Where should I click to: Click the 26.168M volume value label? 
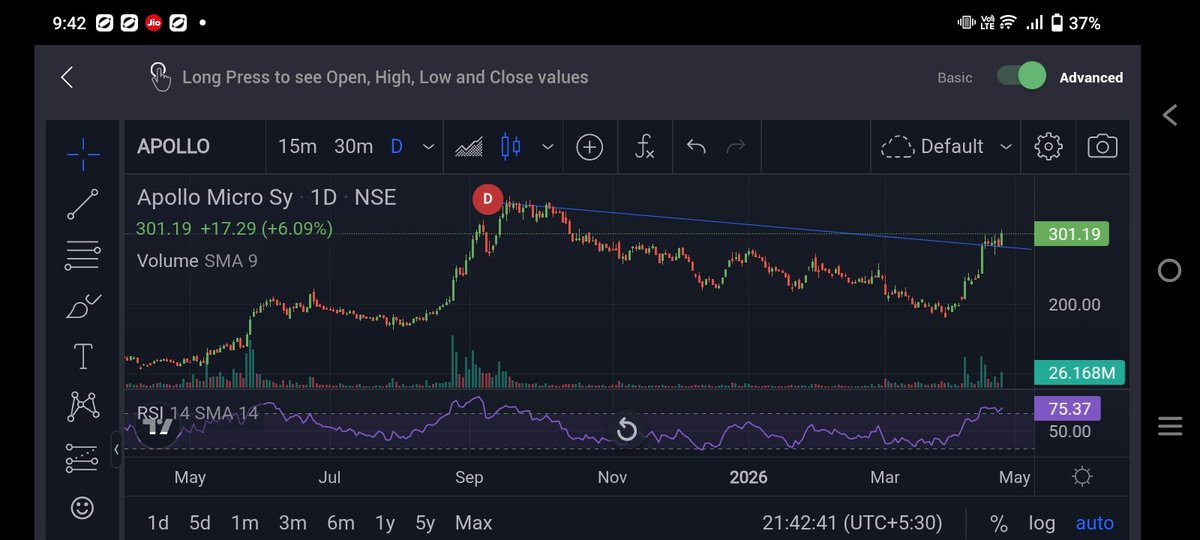pos(1080,373)
